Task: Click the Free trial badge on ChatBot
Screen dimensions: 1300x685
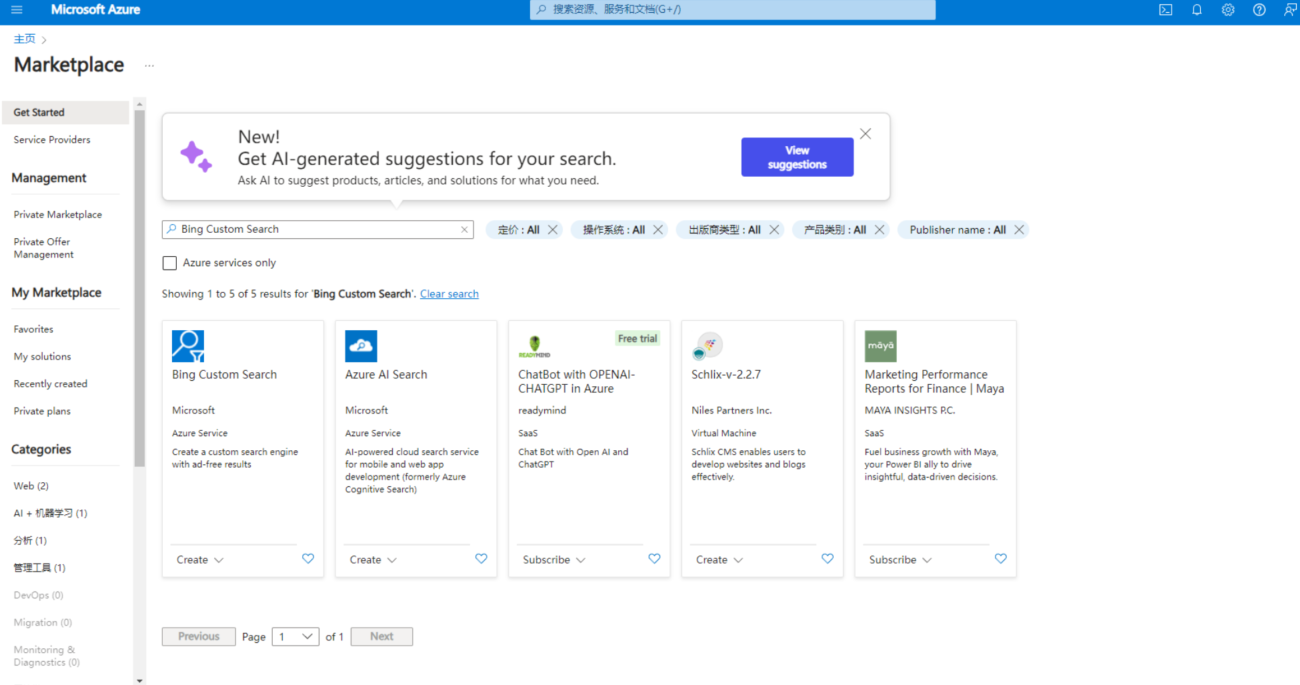Action: coord(638,339)
